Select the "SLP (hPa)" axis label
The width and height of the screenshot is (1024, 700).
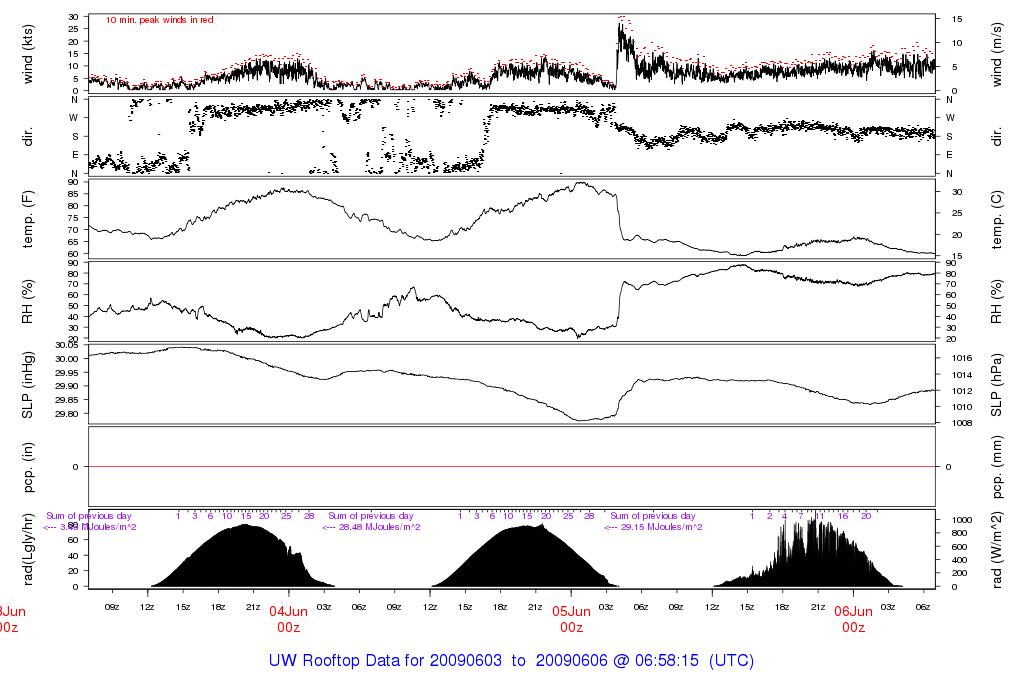pyautogui.click(x=997, y=385)
